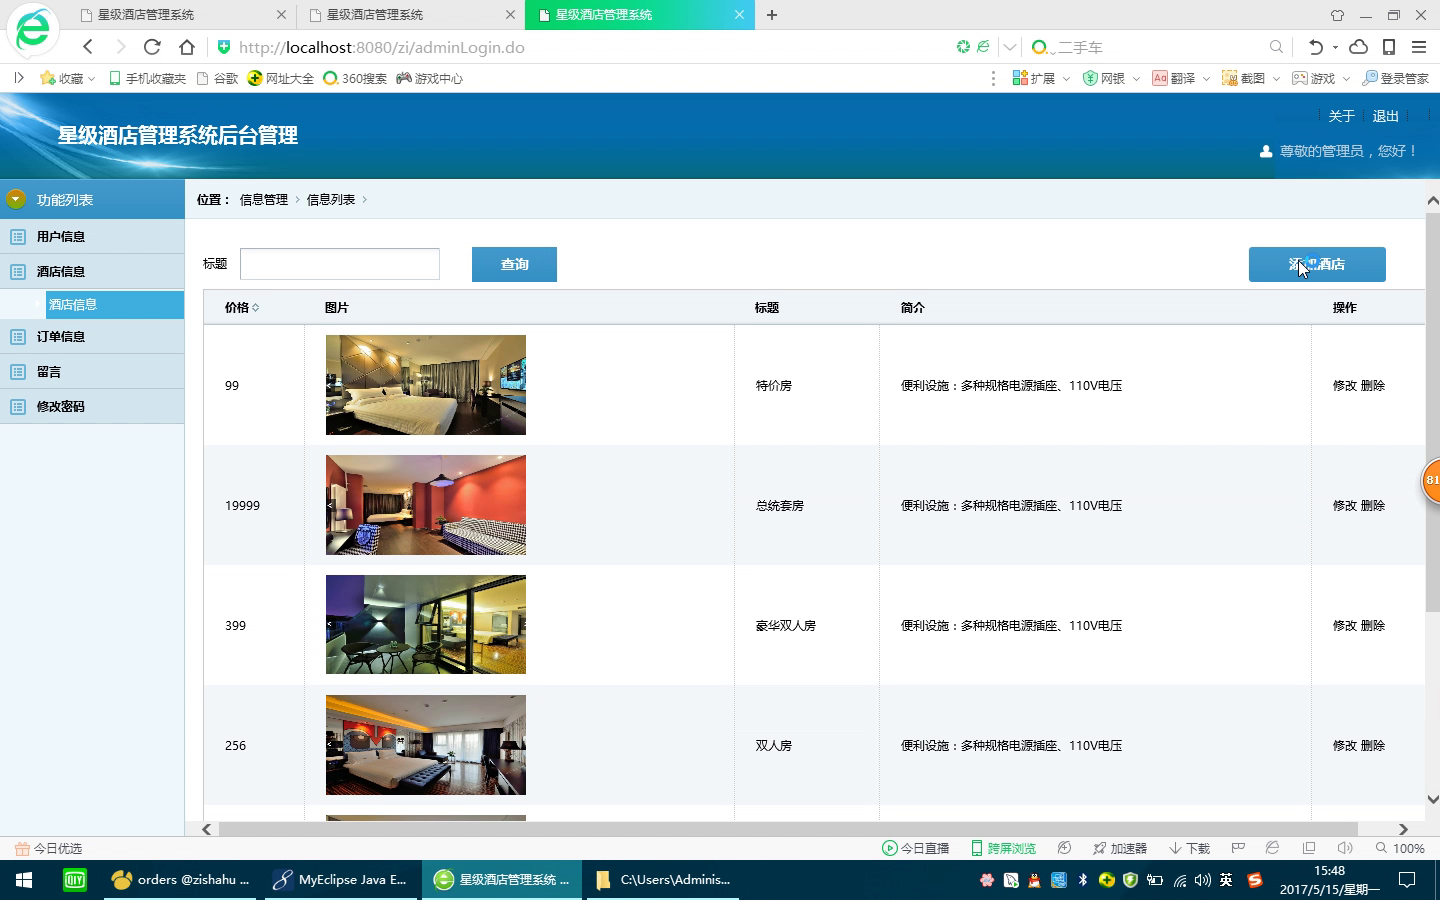
Task: Open 扩展 extensions dropdown
Action: [x=1041, y=78]
